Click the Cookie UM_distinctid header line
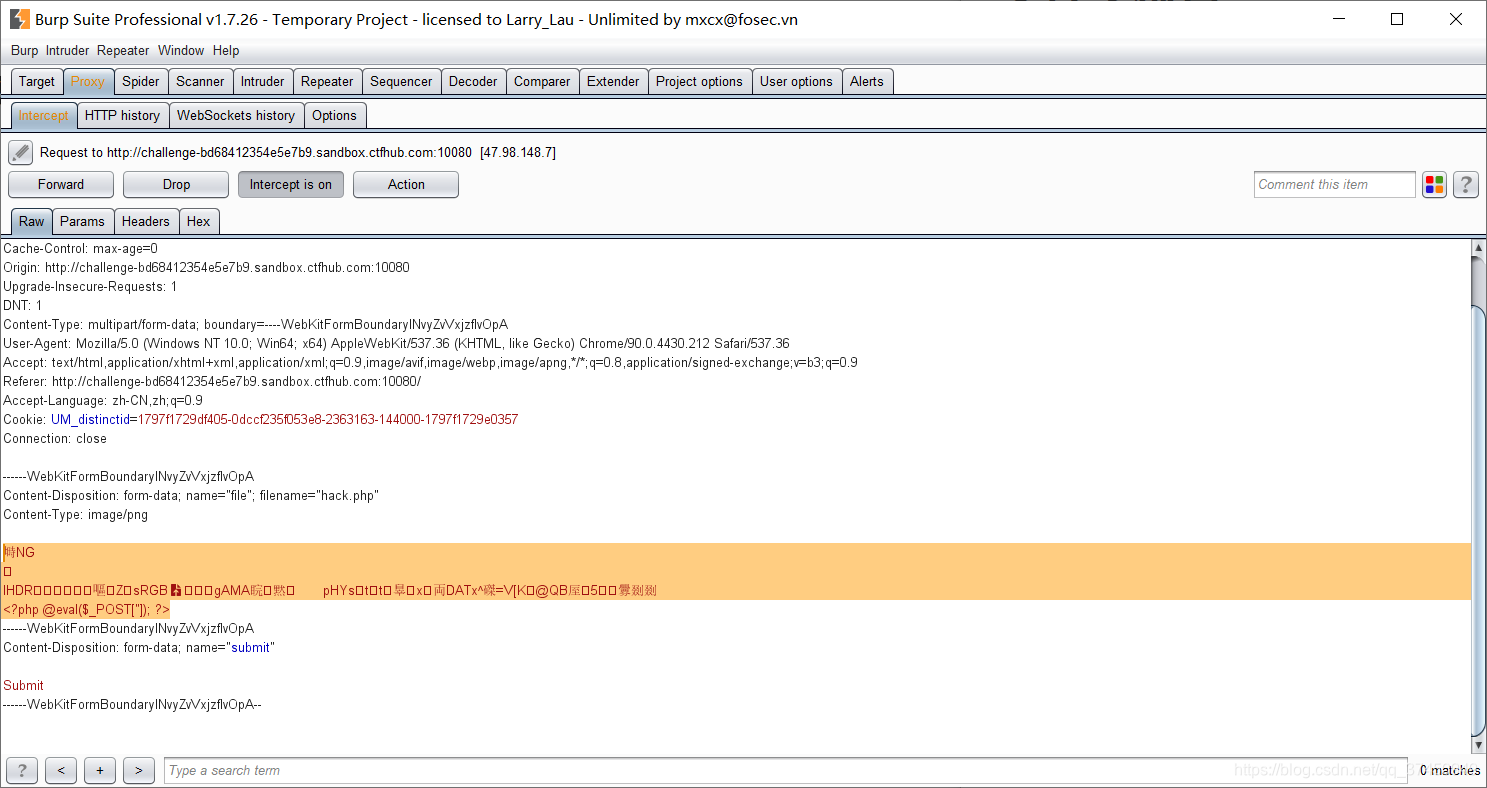The width and height of the screenshot is (1487, 788). 260,419
